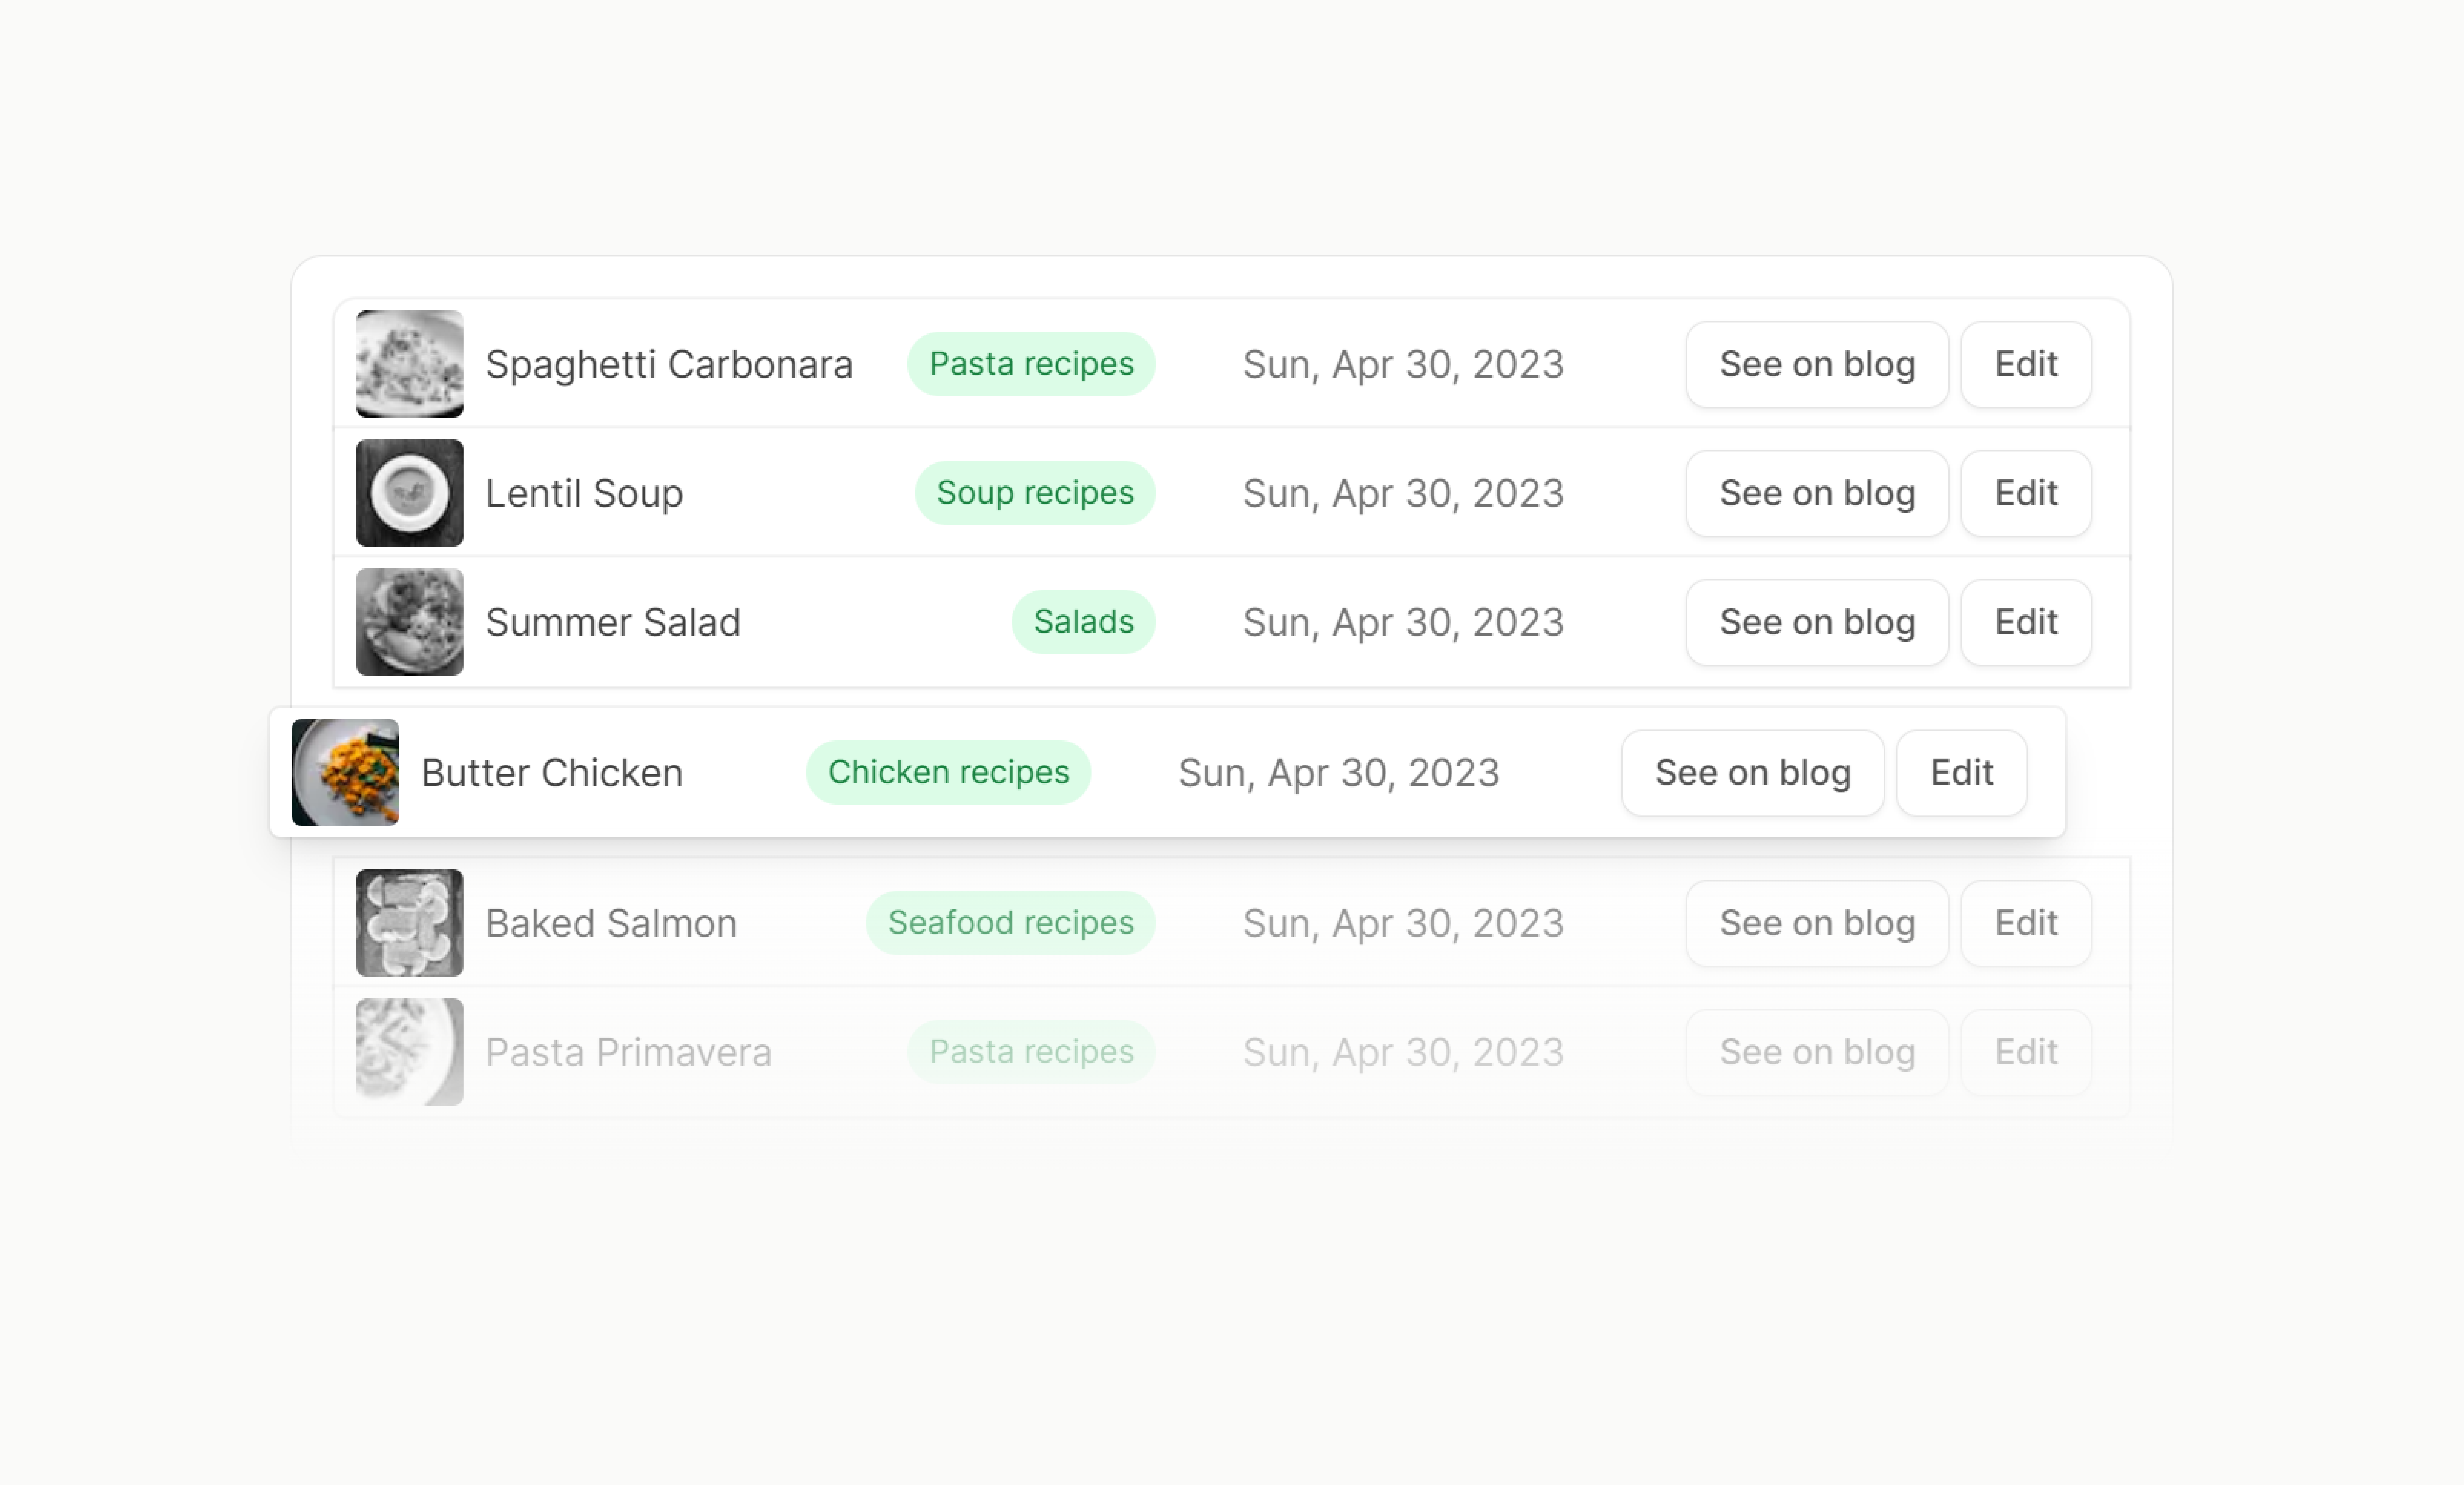Open the Baked Salmon thumbnail image

[x=409, y=922]
